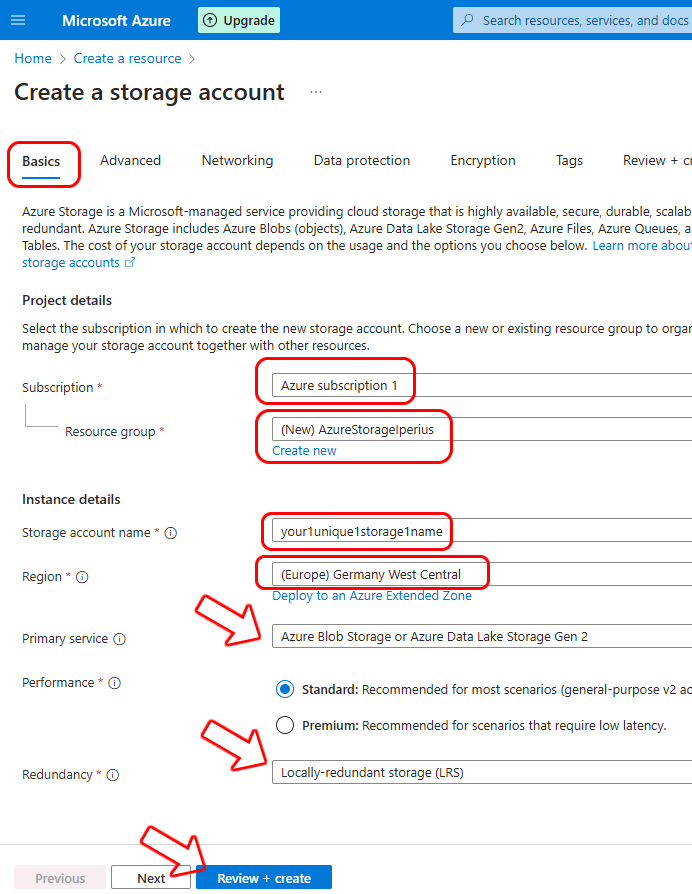This screenshot has height=894, width=692.
Task: Click the magnifier search icon
Action: [467, 21]
